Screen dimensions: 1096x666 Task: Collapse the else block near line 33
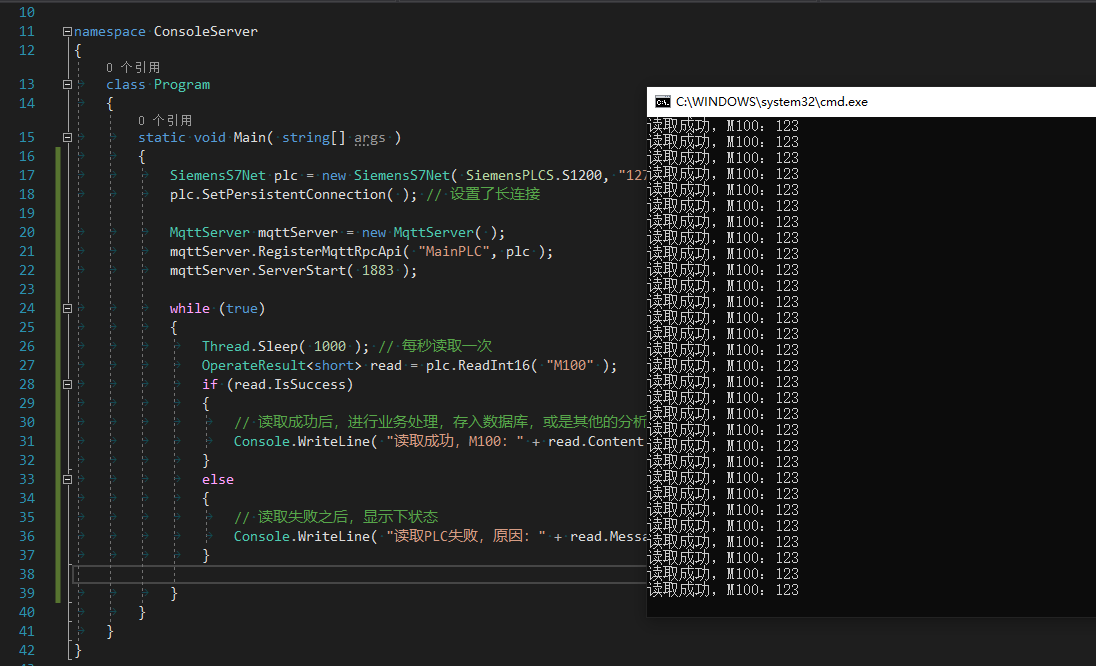click(x=67, y=479)
